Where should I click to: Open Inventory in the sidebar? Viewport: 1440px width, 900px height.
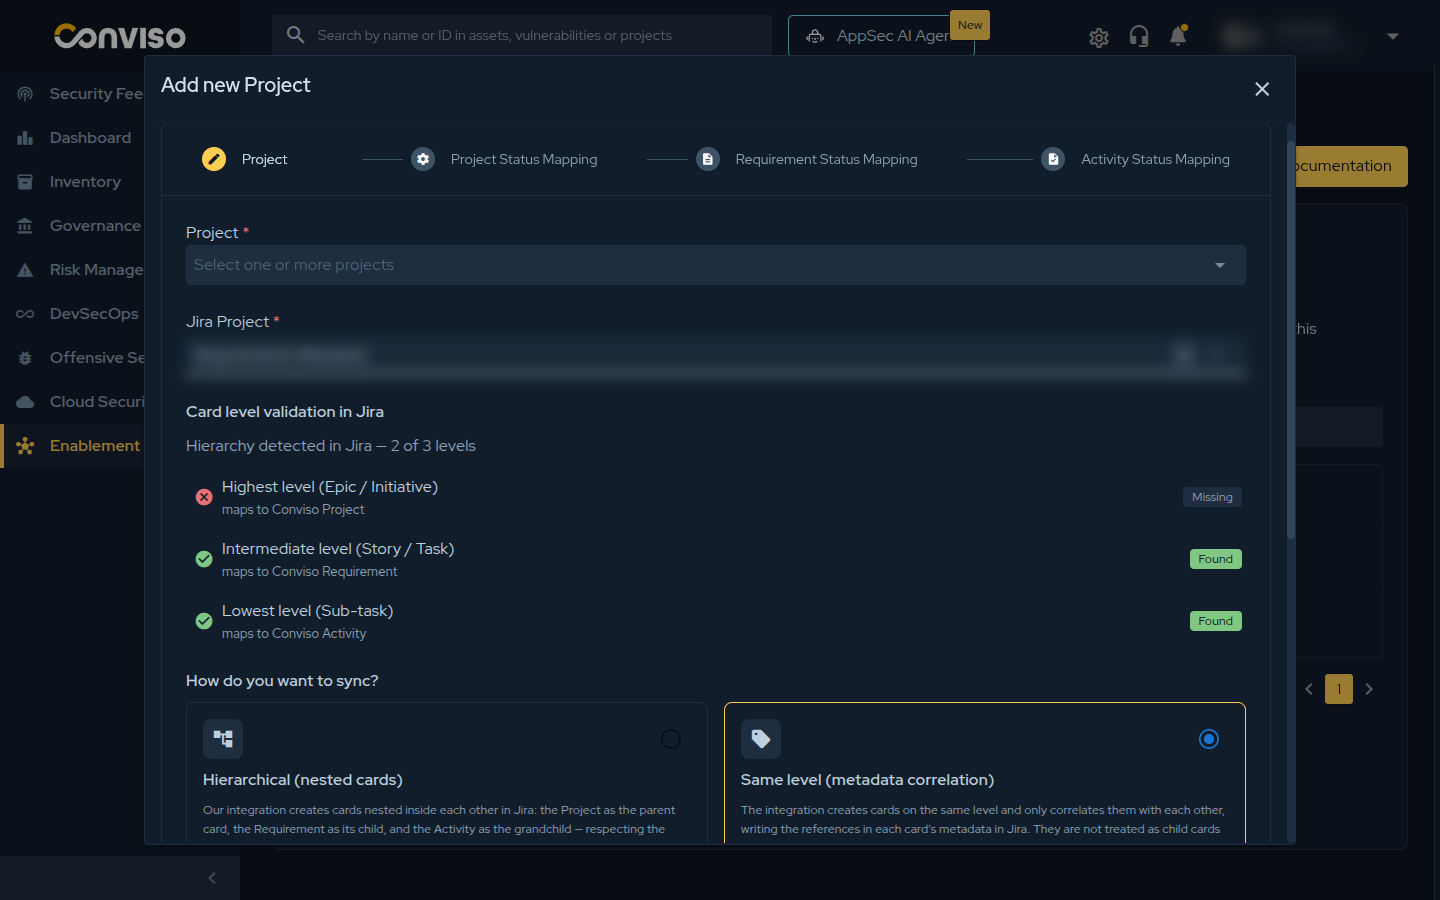pyautogui.click(x=85, y=182)
